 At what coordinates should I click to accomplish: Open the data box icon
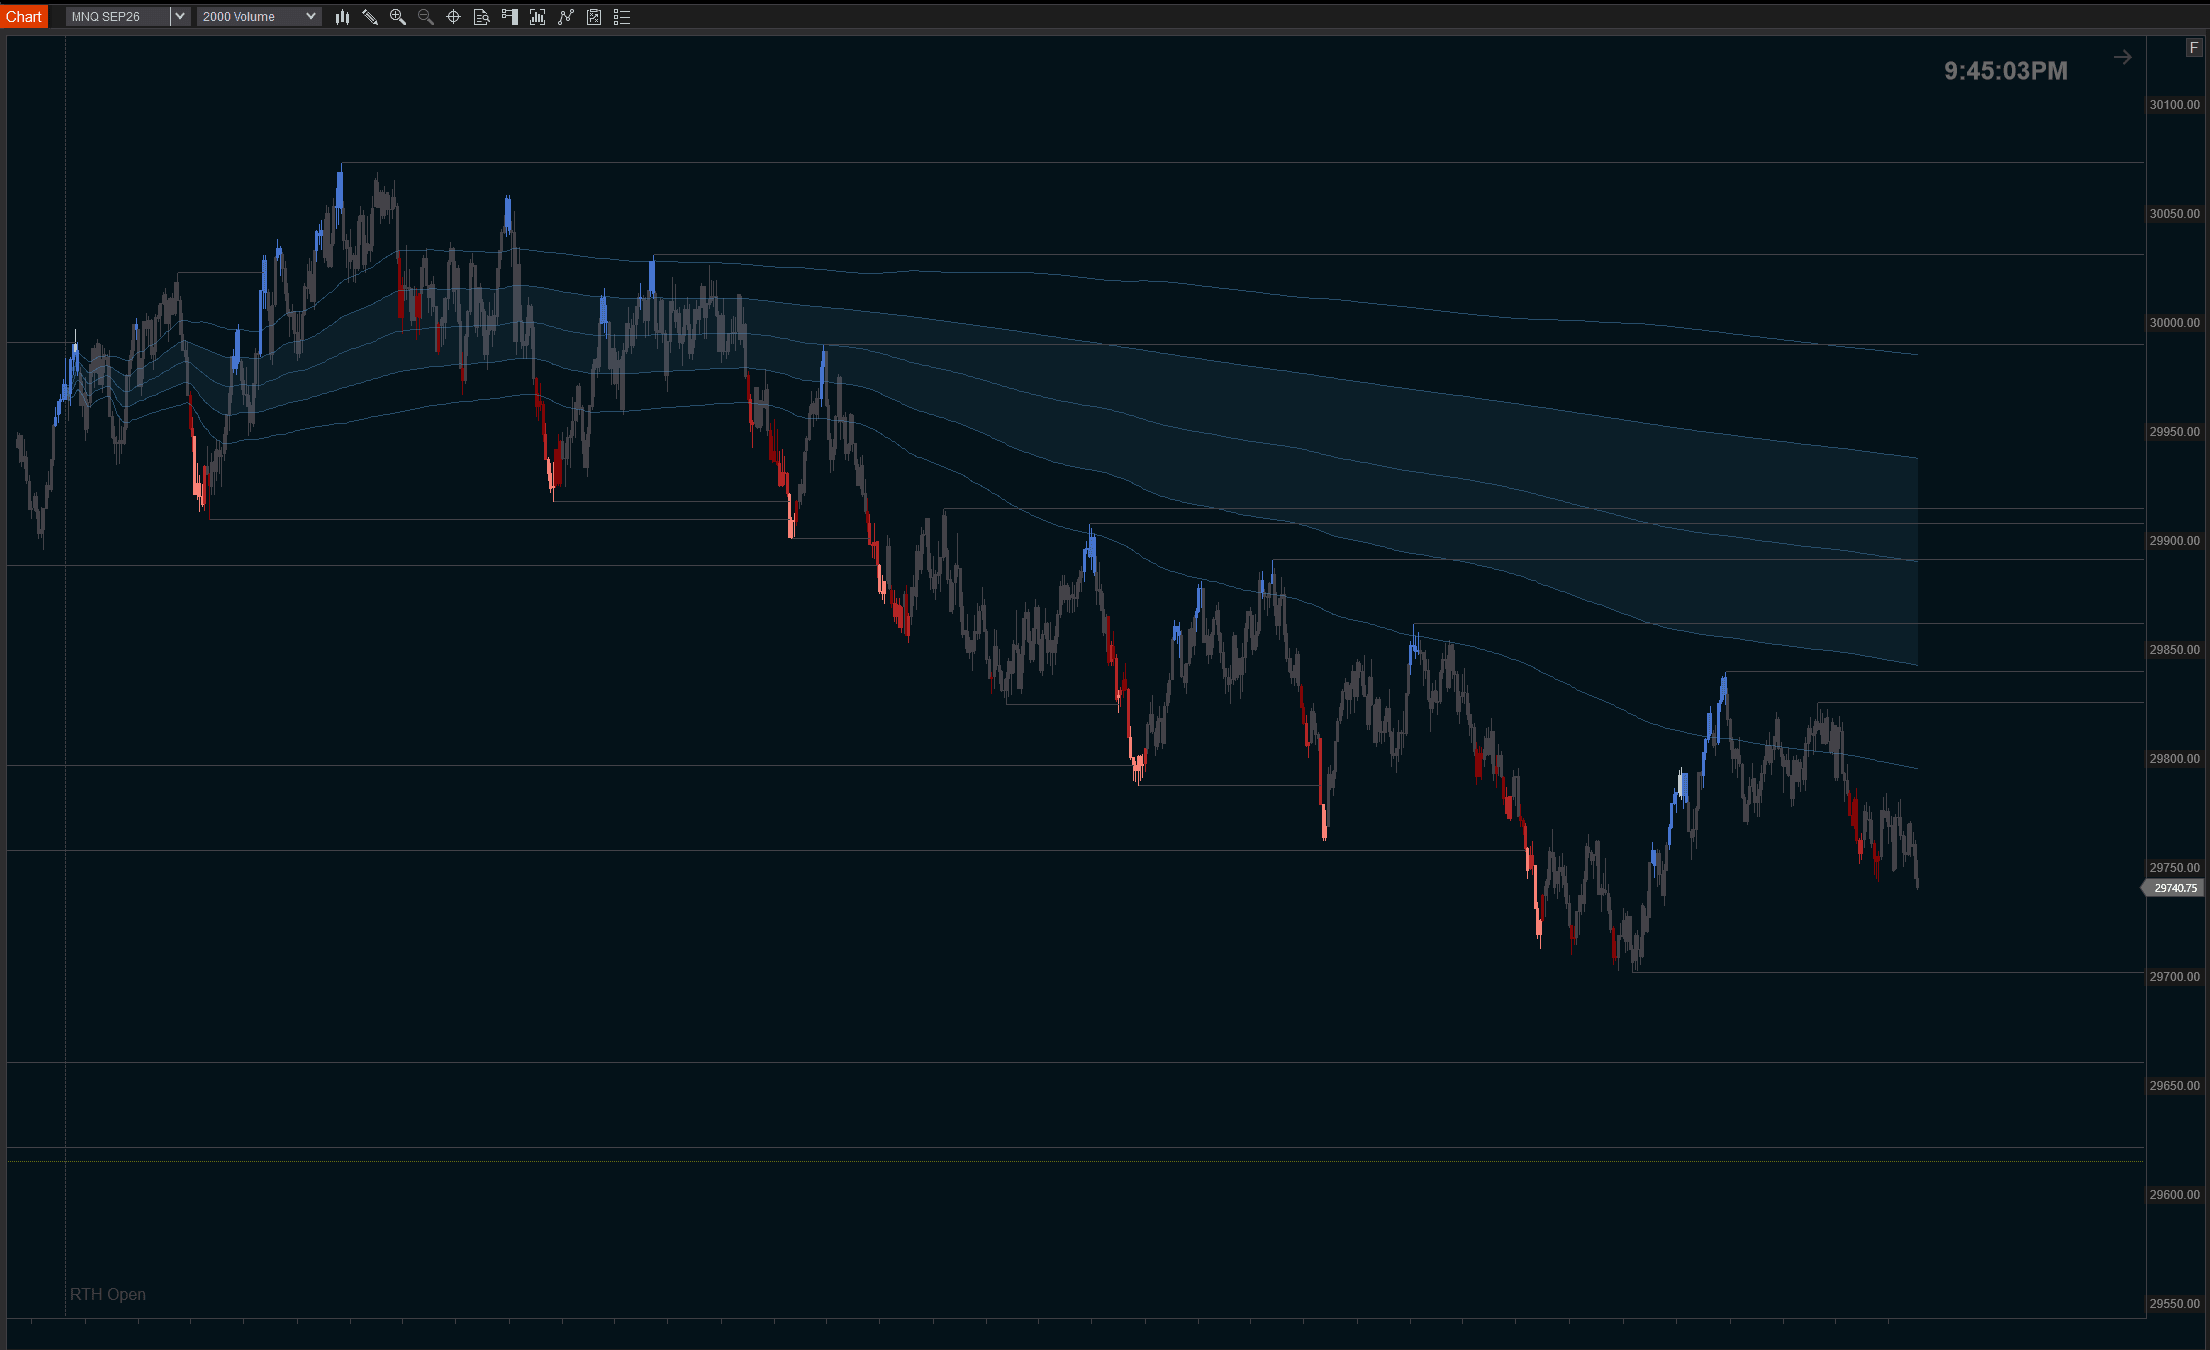tap(482, 17)
